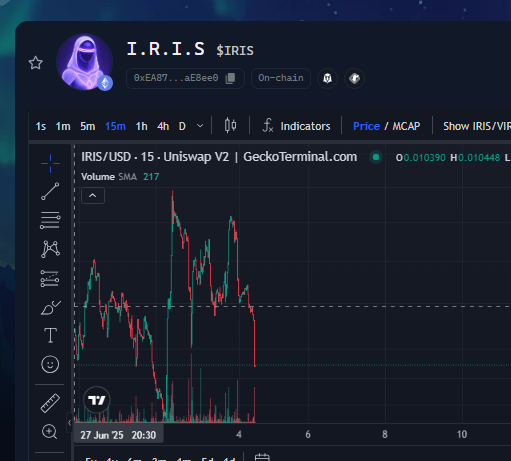
Task: Copy the 0xEA87...aE8ee0 contract address
Action: [x=230, y=78]
